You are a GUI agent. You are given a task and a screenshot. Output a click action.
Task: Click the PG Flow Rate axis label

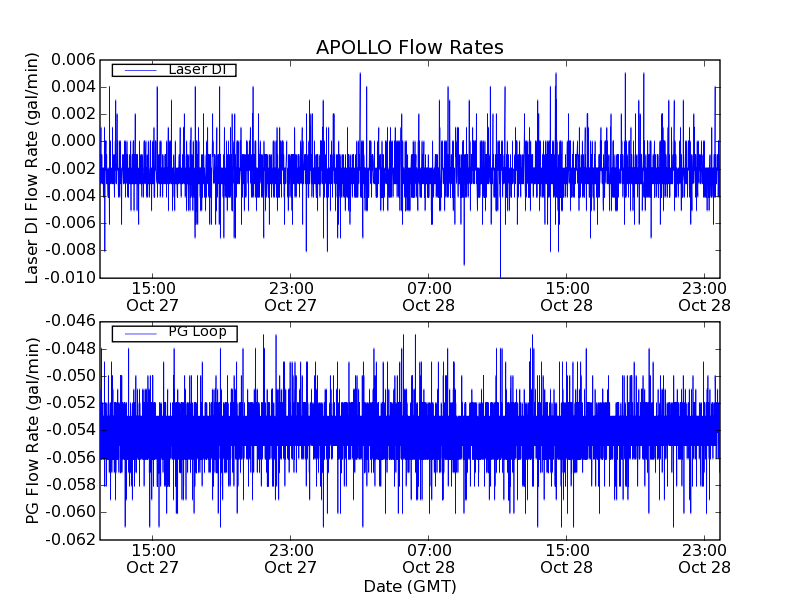click(x=32, y=431)
